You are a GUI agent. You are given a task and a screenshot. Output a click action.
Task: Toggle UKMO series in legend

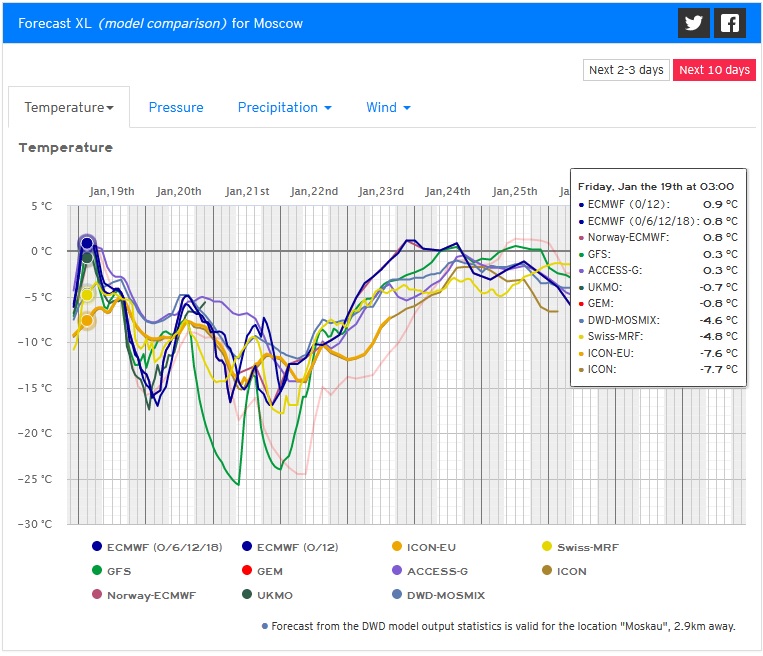[267, 595]
